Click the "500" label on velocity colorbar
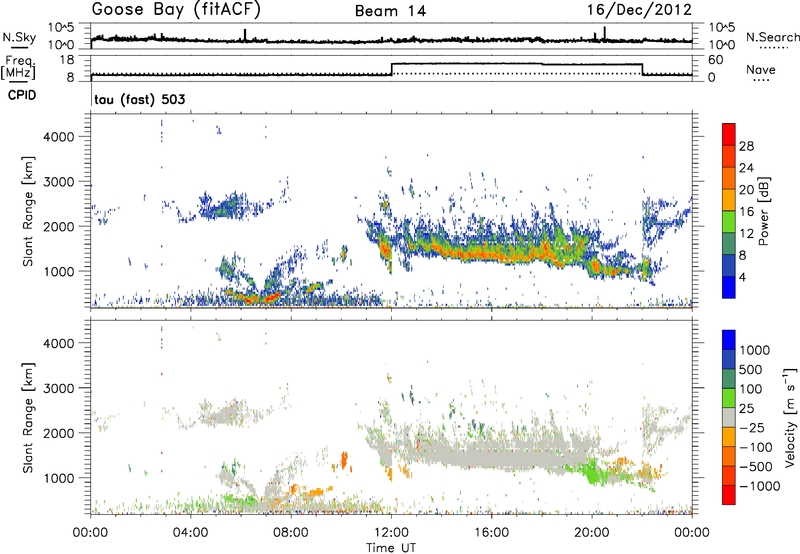The image size is (800, 554). (x=751, y=369)
